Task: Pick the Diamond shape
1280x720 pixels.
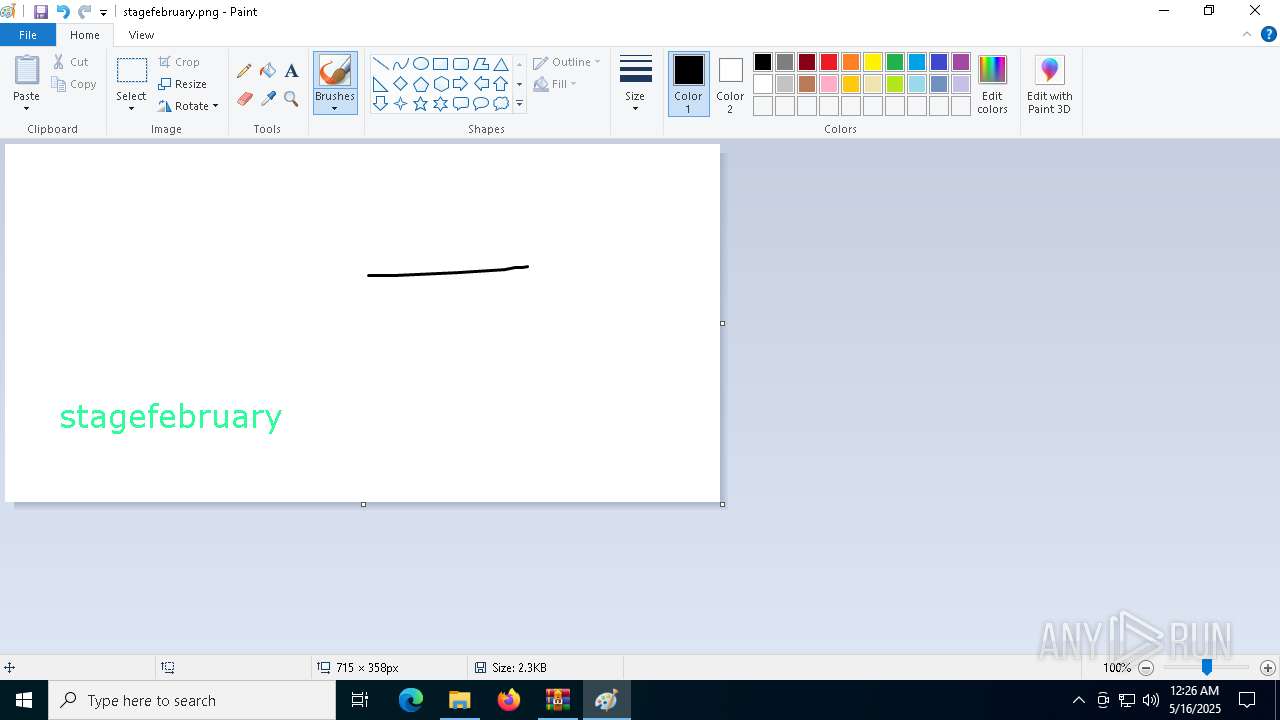Action: (401, 84)
